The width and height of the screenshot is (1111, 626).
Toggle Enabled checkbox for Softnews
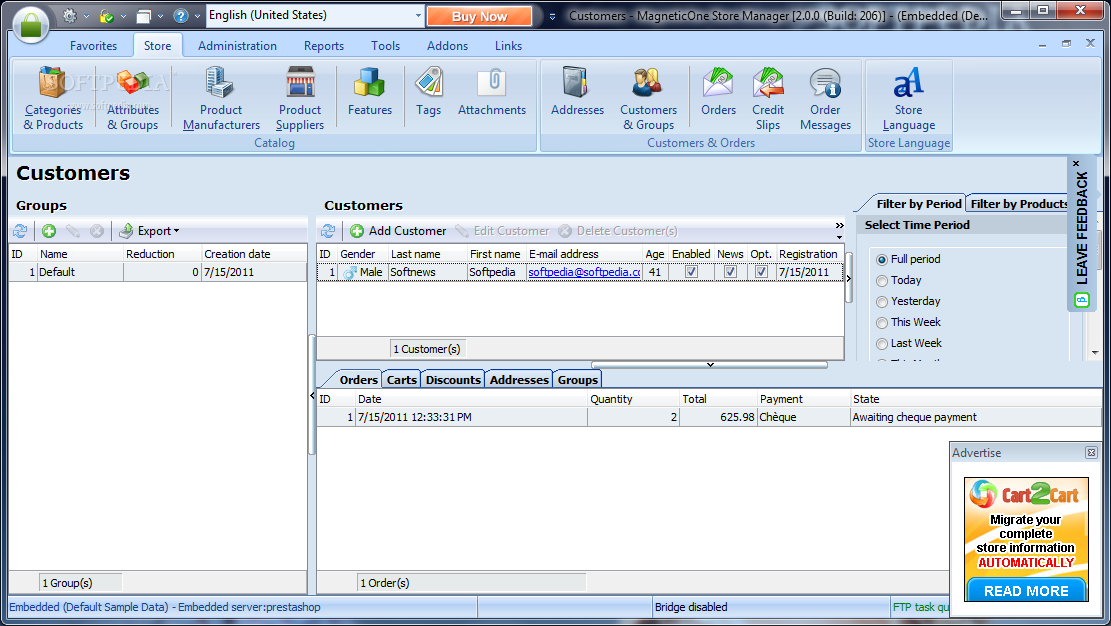click(x=692, y=272)
